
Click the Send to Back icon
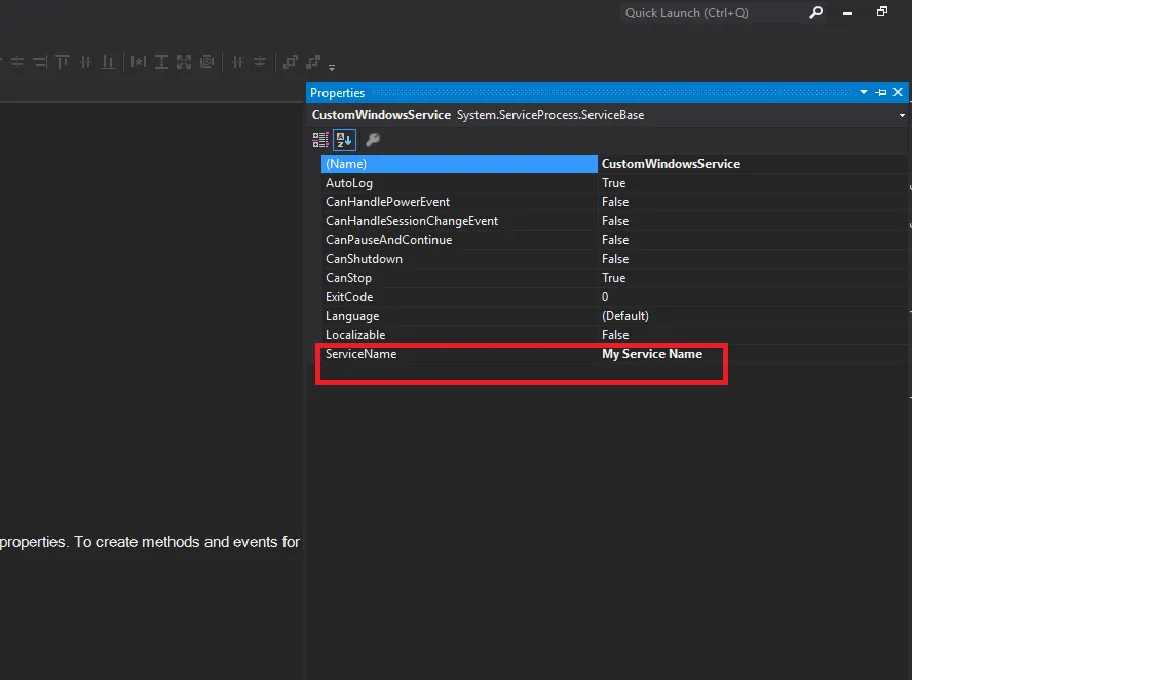pyautogui.click(x=313, y=62)
